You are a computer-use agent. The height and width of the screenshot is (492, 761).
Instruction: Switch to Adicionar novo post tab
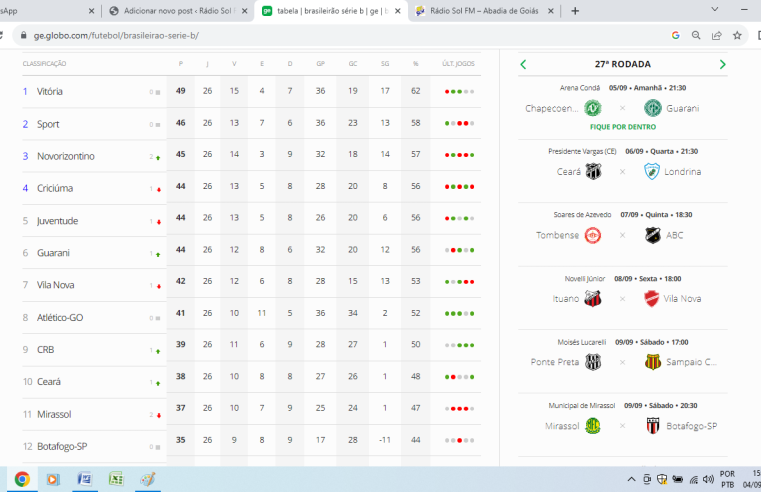[x=177, y=11]
